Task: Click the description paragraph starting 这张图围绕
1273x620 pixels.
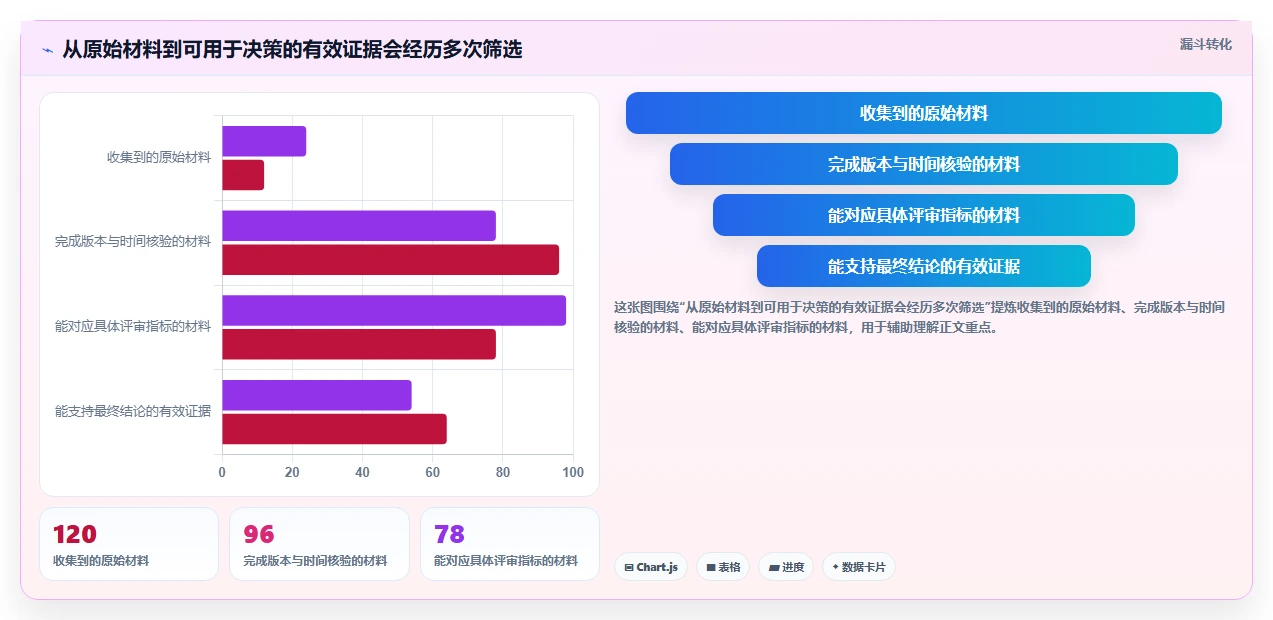Action: coord(920,317)
